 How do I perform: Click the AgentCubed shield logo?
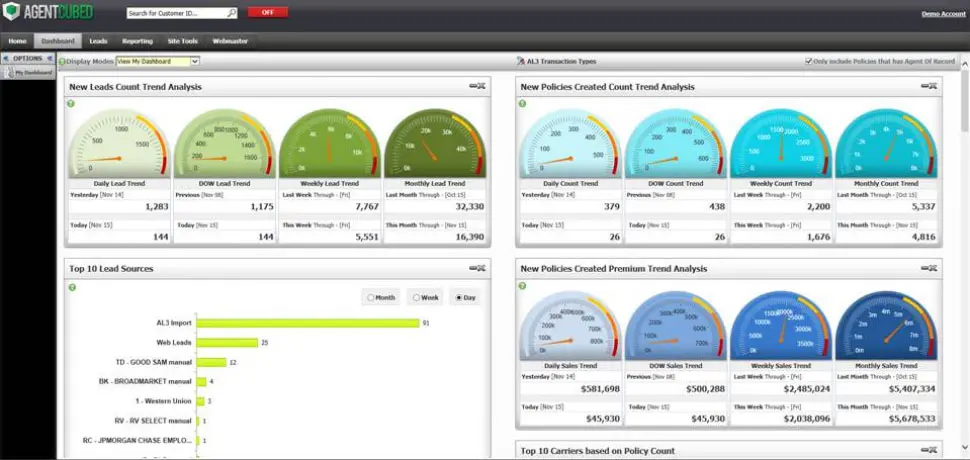12,14
